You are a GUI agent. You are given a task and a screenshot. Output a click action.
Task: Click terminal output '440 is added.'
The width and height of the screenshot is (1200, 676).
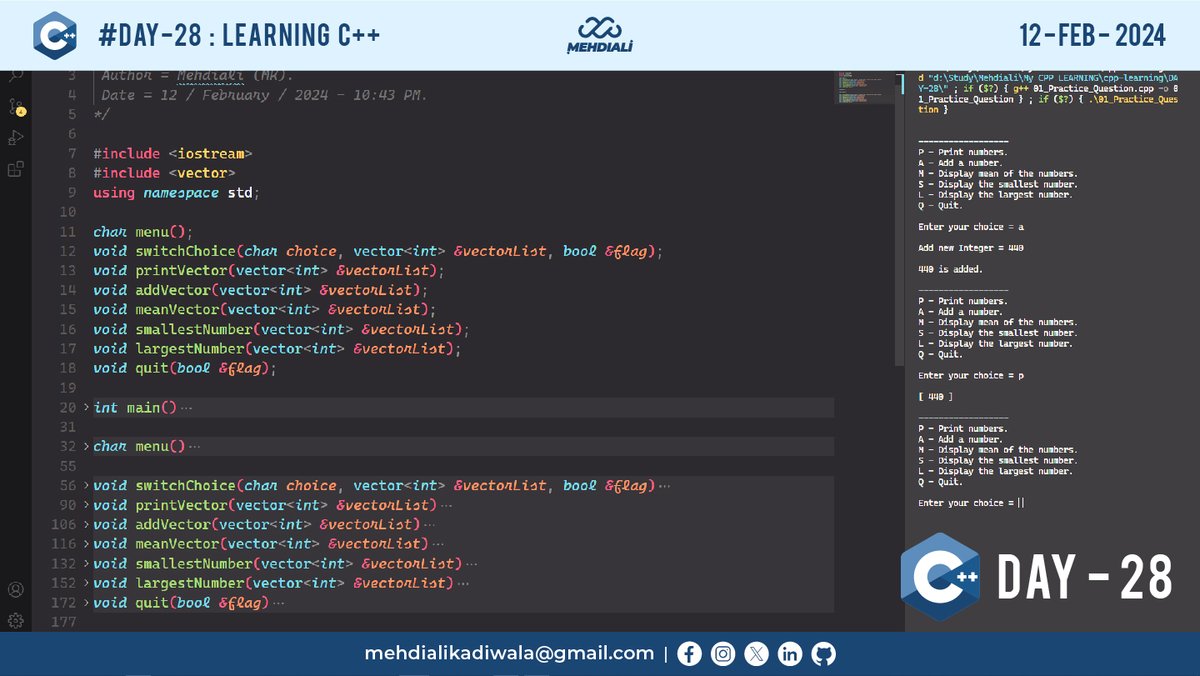pos(950,269)
